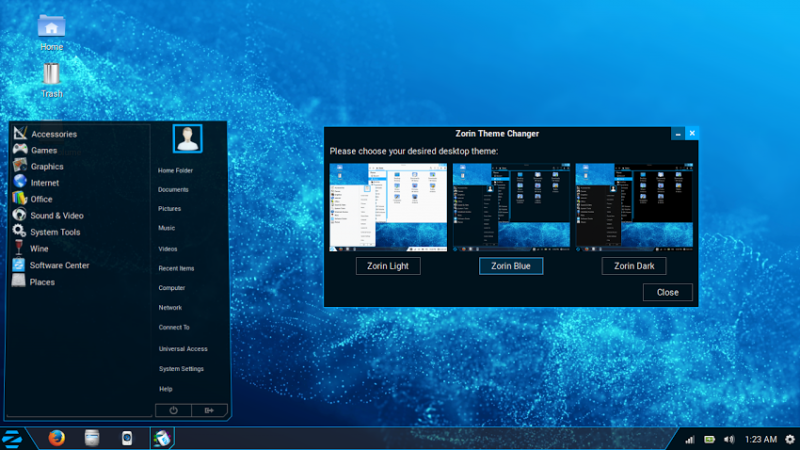The height and width of the screenshot is (450, 800).
Task: Apply the Zorin Blue theme button
Action: point(511,266)
